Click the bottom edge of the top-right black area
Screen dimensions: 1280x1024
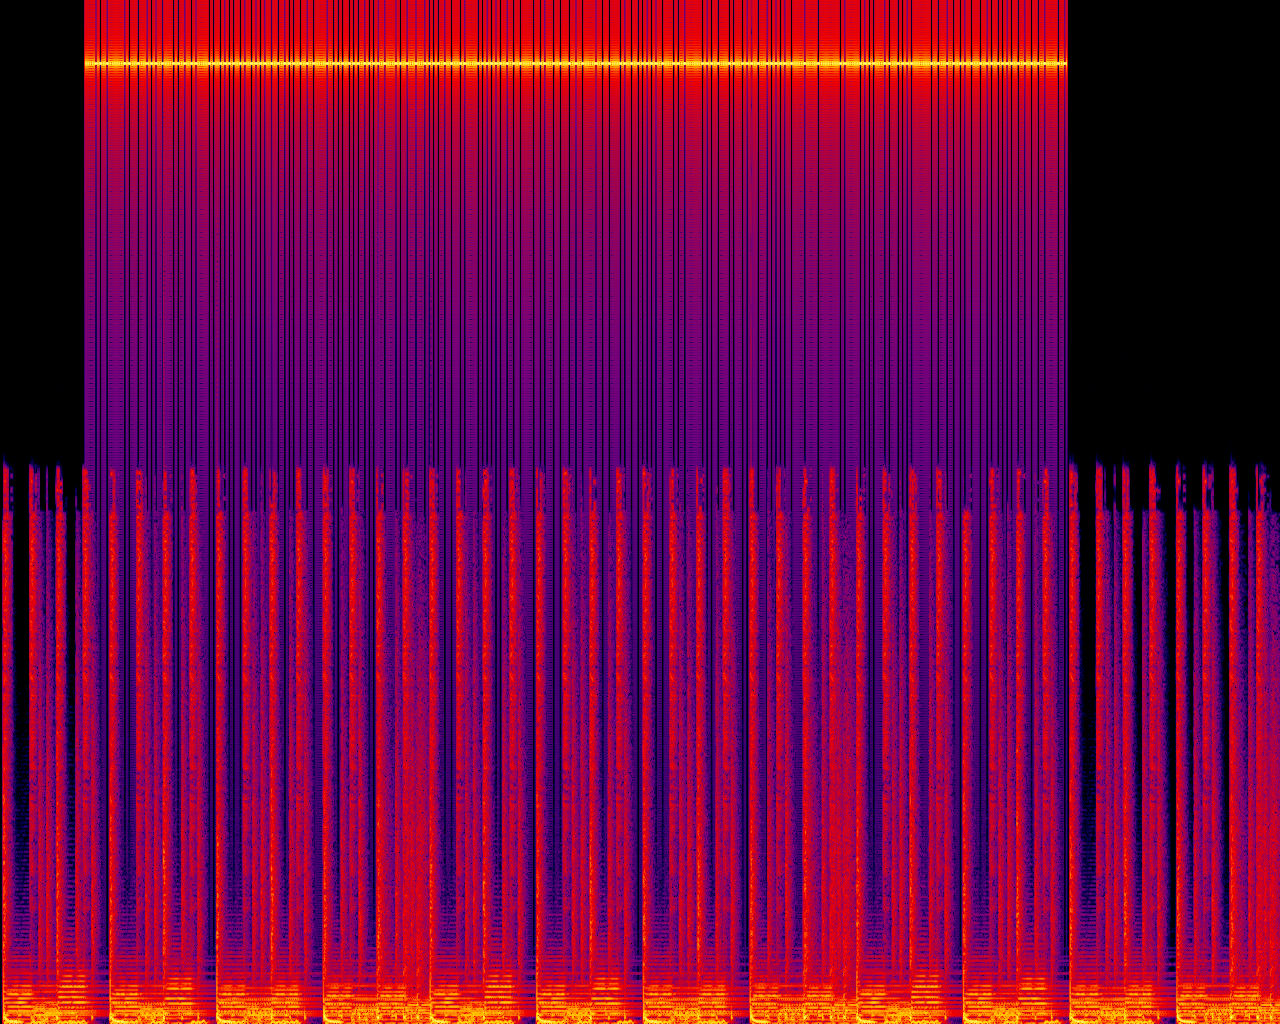pyautogui.click(x=1174, y=455)
